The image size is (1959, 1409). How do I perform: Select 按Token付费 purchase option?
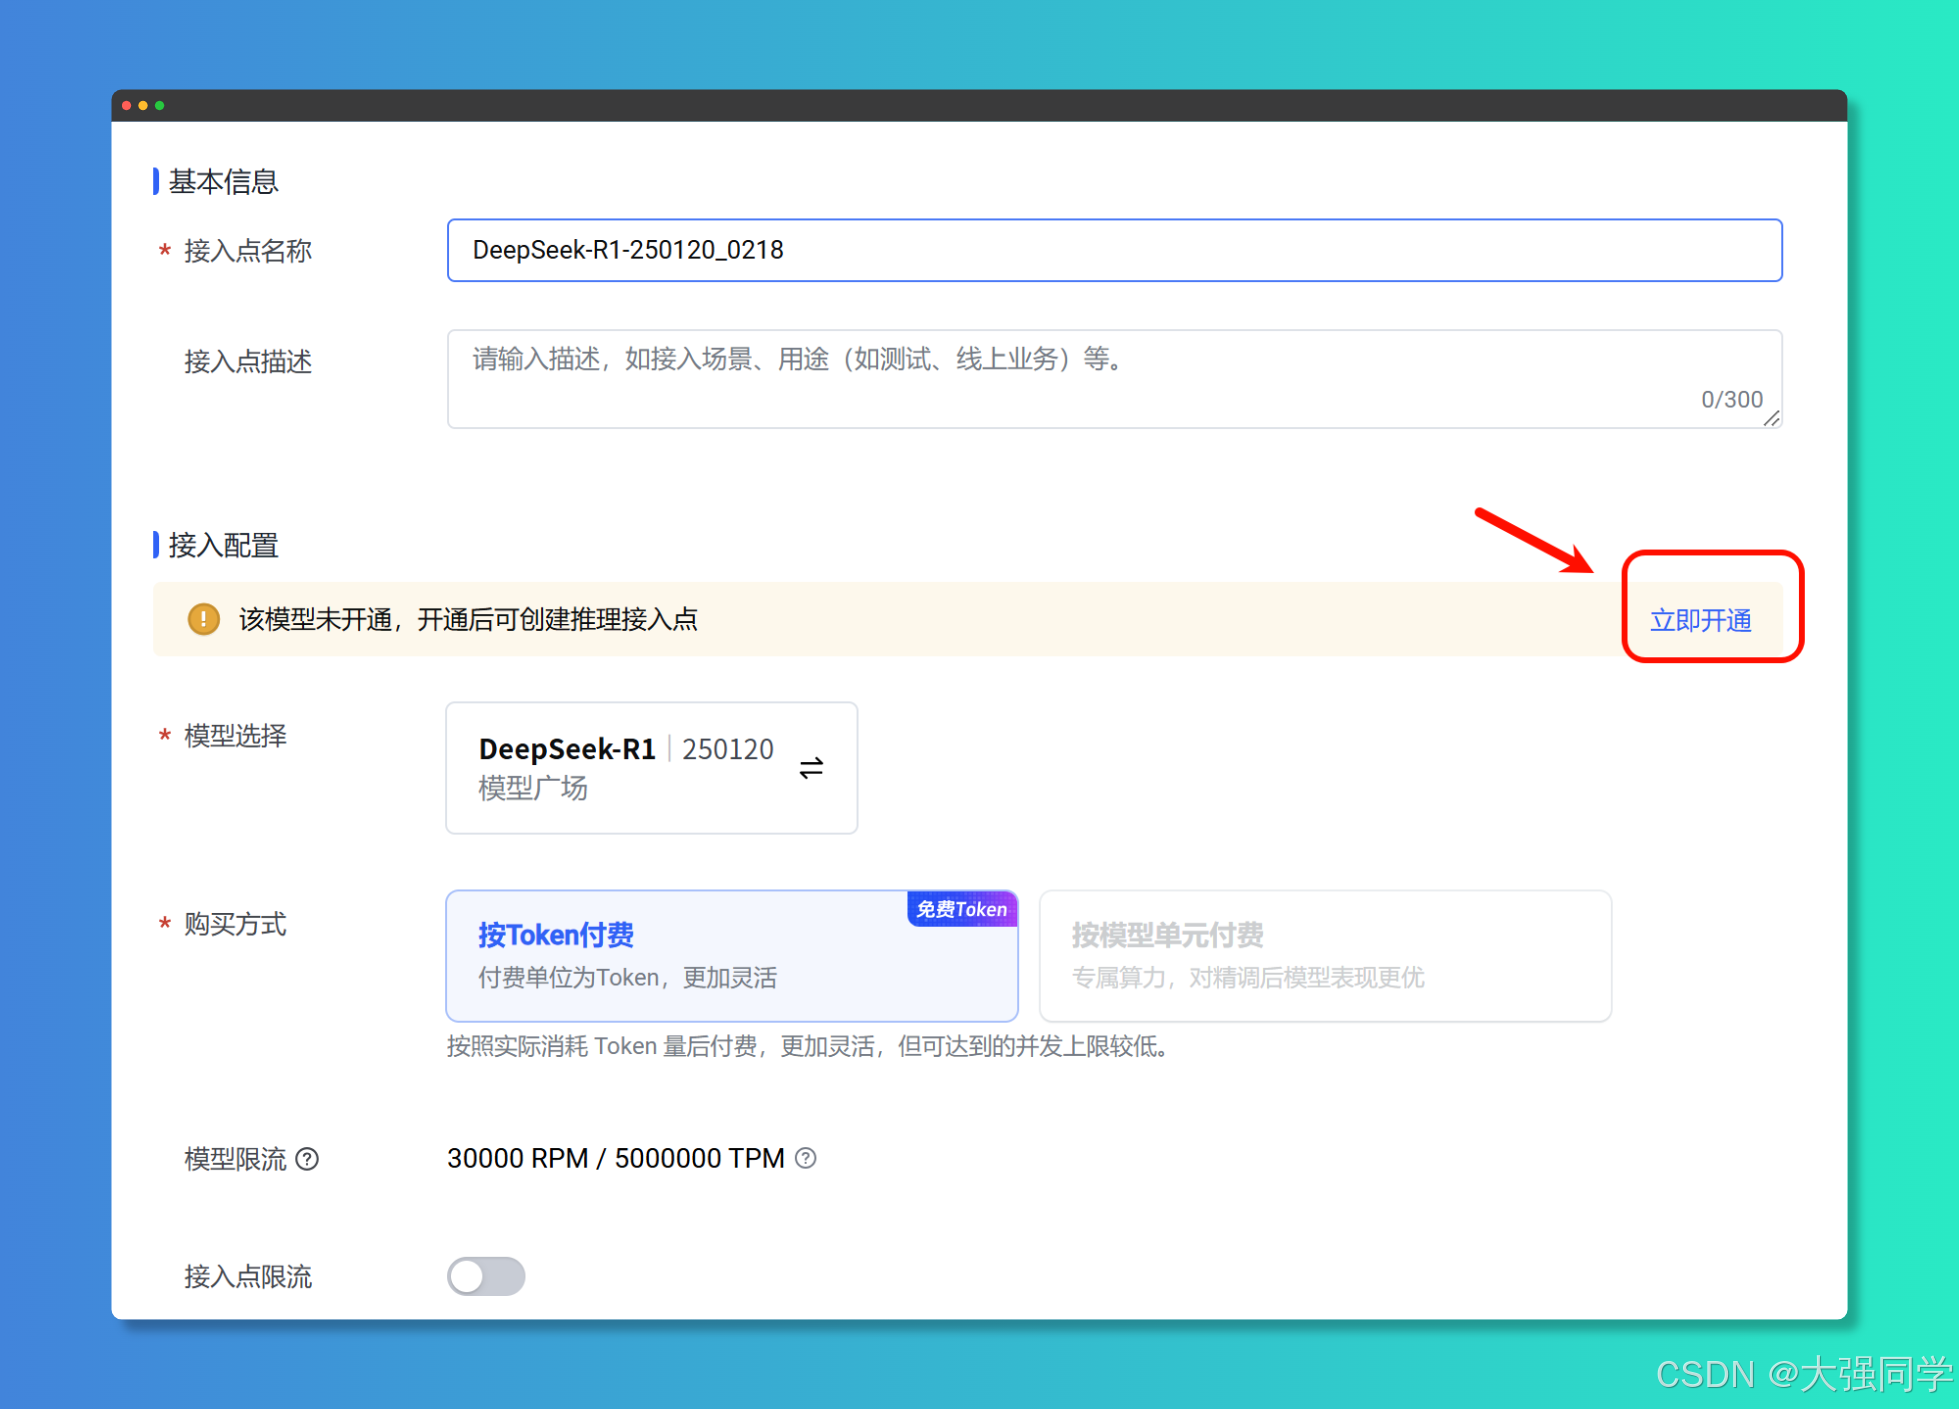click(731, 955)
